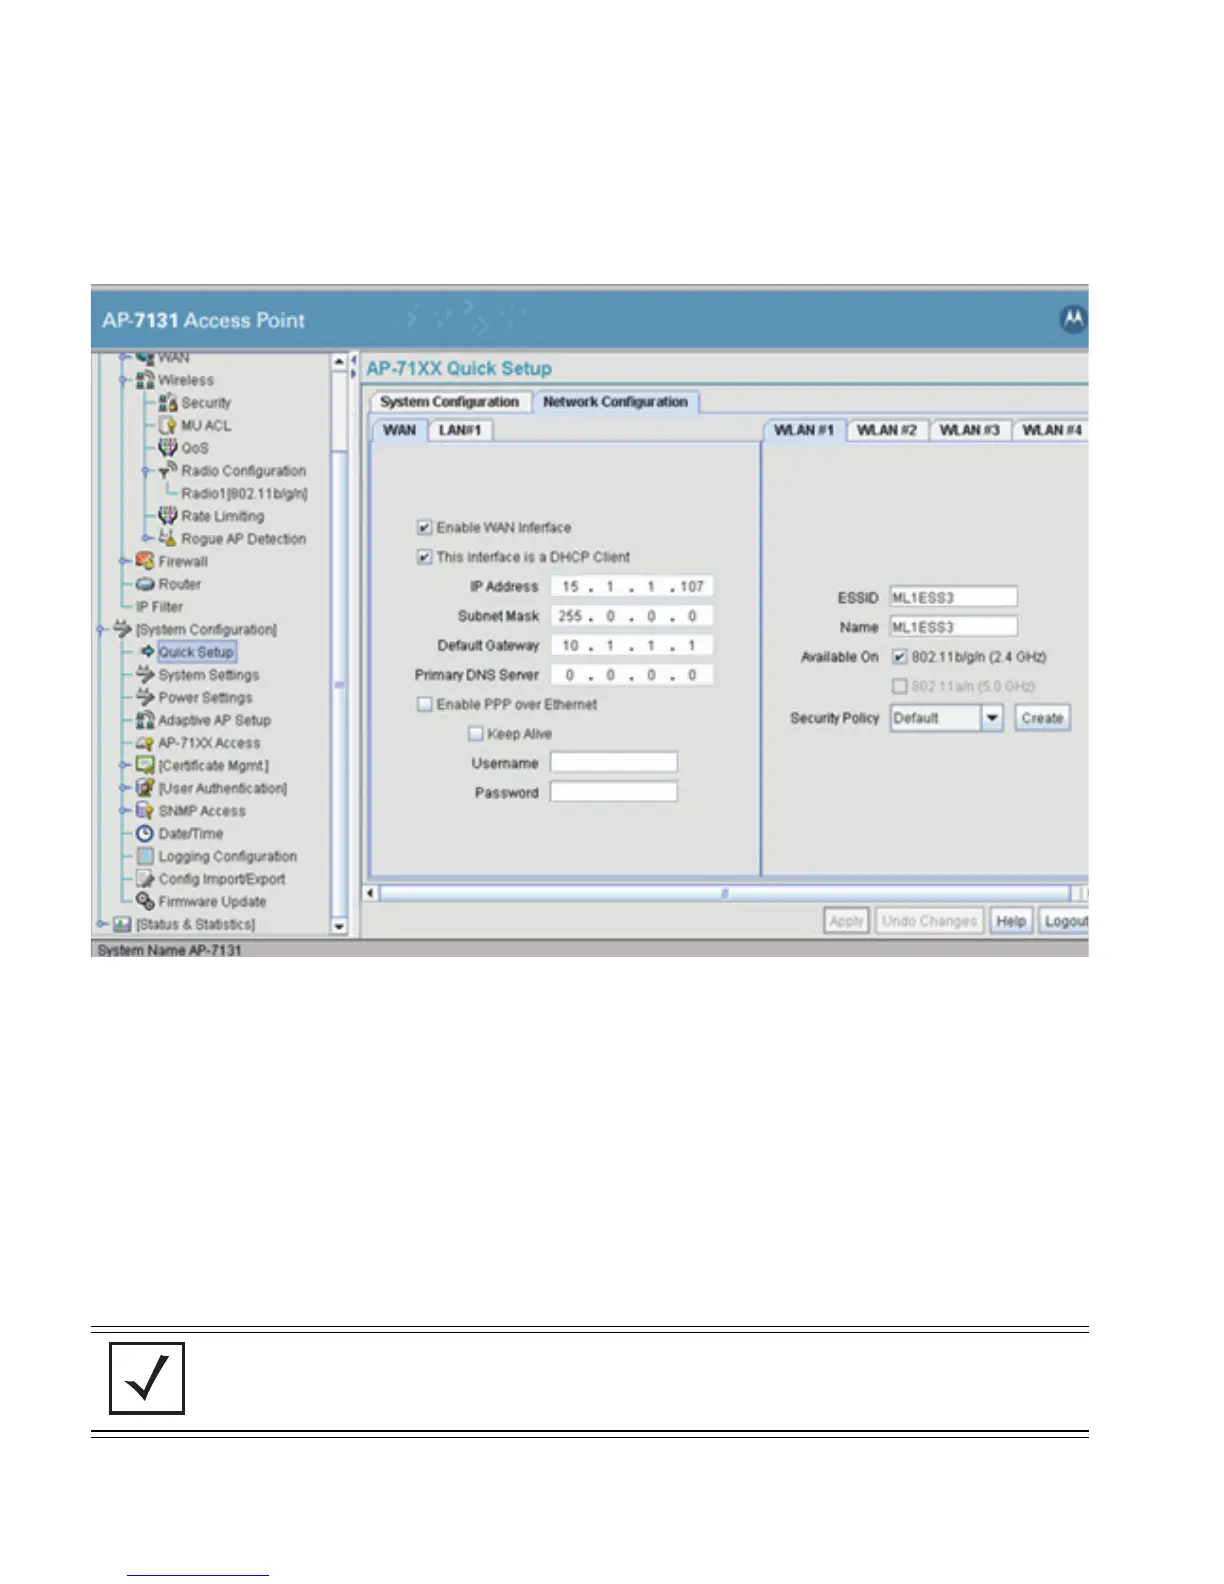The image size is (1224, 1584).
Task: Switch to WLAN #2 tab
Action: point(887,430)
